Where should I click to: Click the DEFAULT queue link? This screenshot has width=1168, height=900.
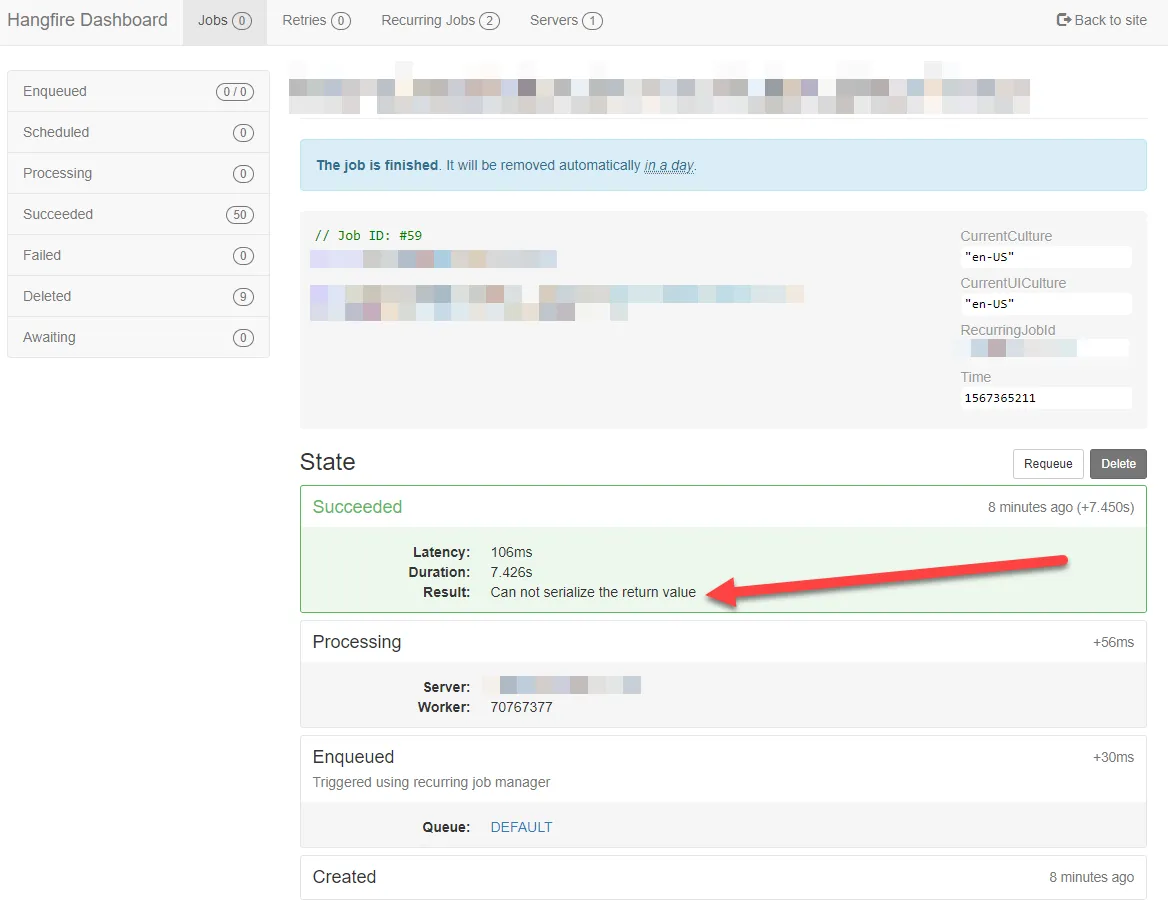(x=521, y=827)
